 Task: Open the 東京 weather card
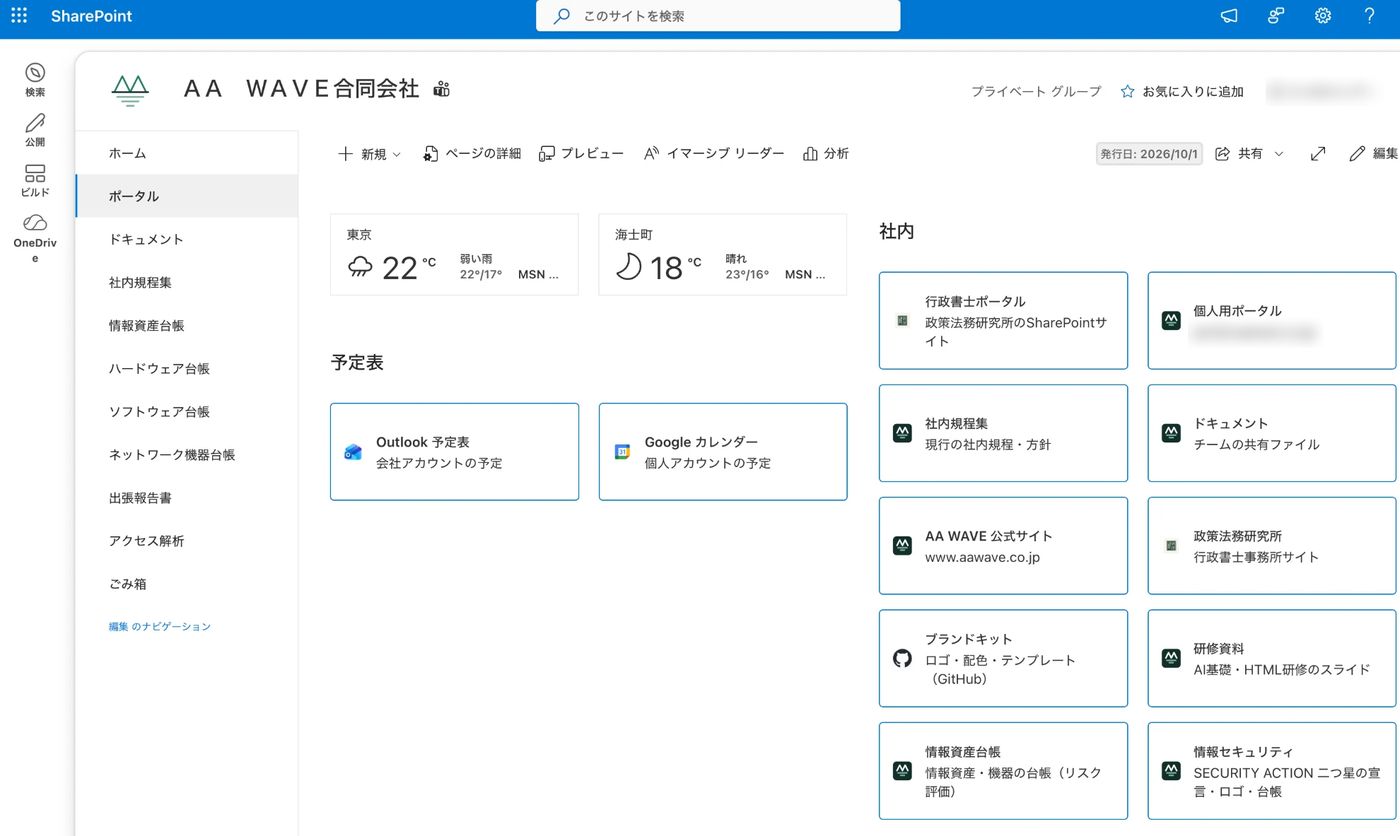(x=454, y=254)
